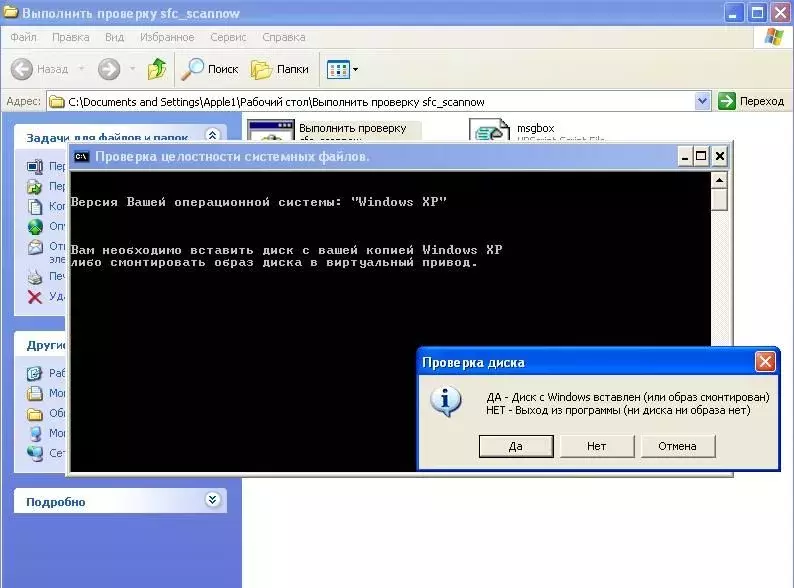
Task: Click the copy file task icon
Action: click(x=34, y=207)
